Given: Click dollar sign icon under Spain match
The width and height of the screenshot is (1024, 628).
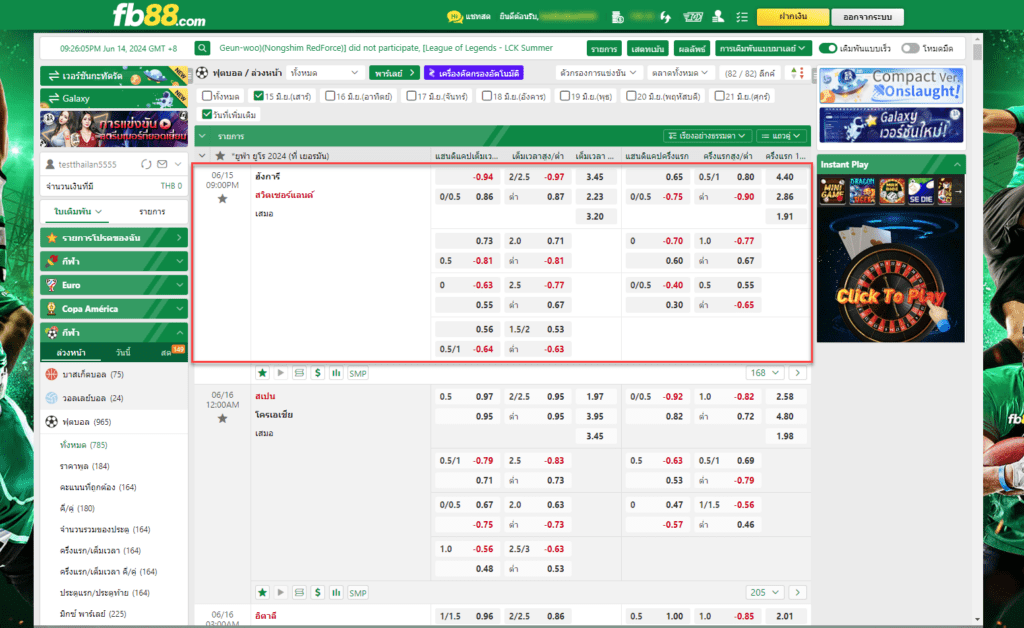Looking at the screenshot, I should (x=317, y=592).
